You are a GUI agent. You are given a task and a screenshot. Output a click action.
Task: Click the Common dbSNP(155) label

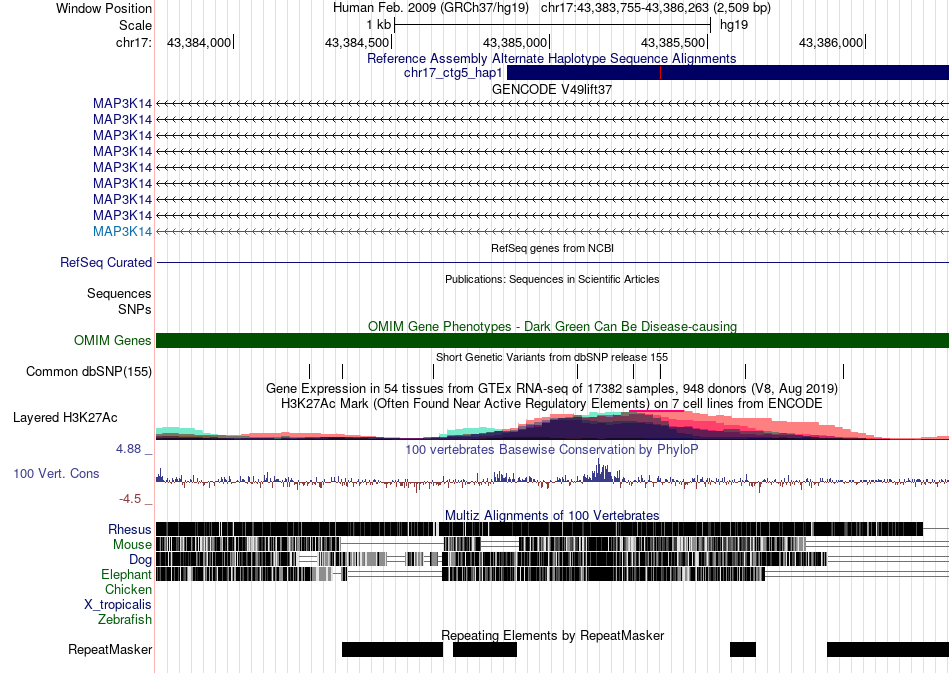(89, 371)
